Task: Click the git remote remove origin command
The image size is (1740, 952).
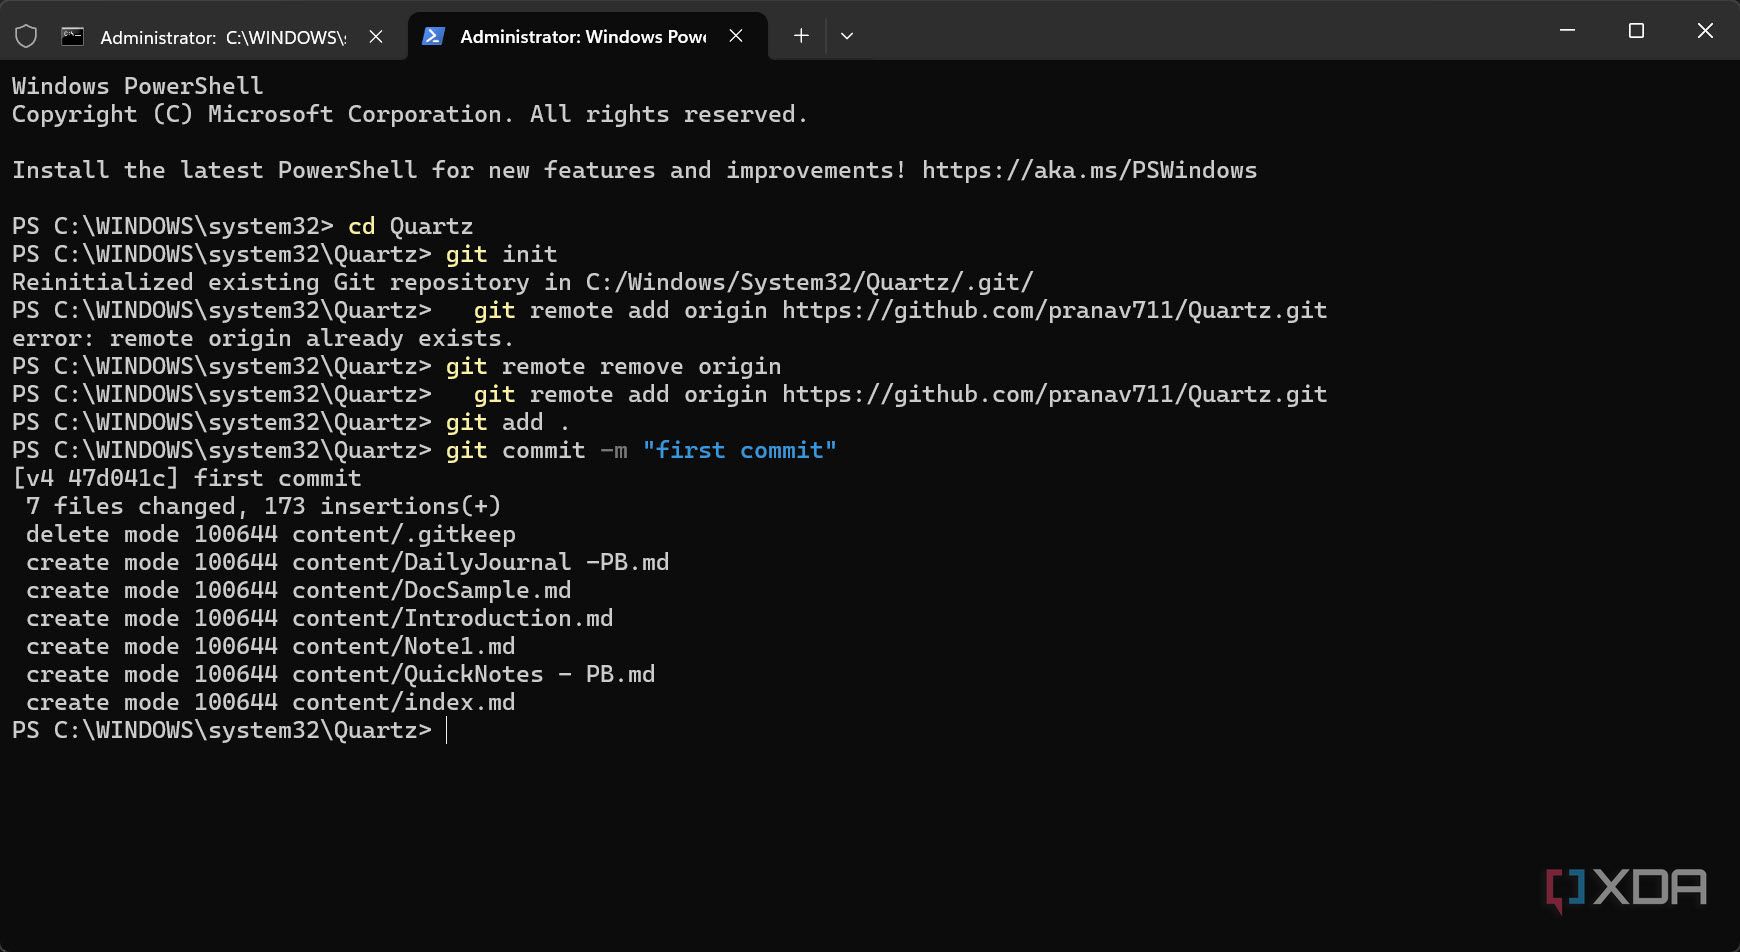Action: click(613, 366)
